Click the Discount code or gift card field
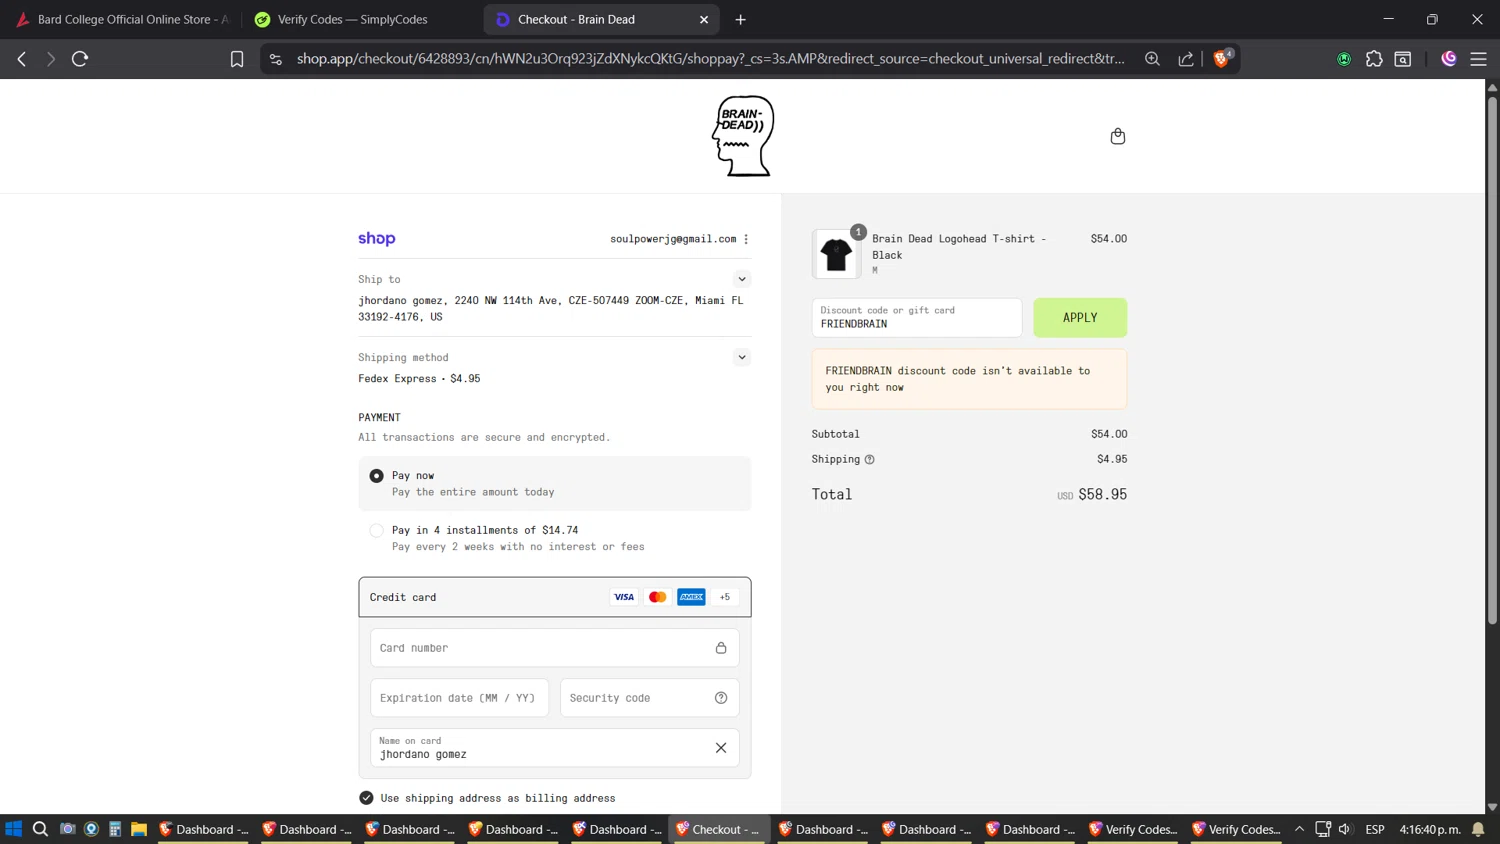Image resolution: width=1500 pixels, height=844 pixels. pos(917,318)
